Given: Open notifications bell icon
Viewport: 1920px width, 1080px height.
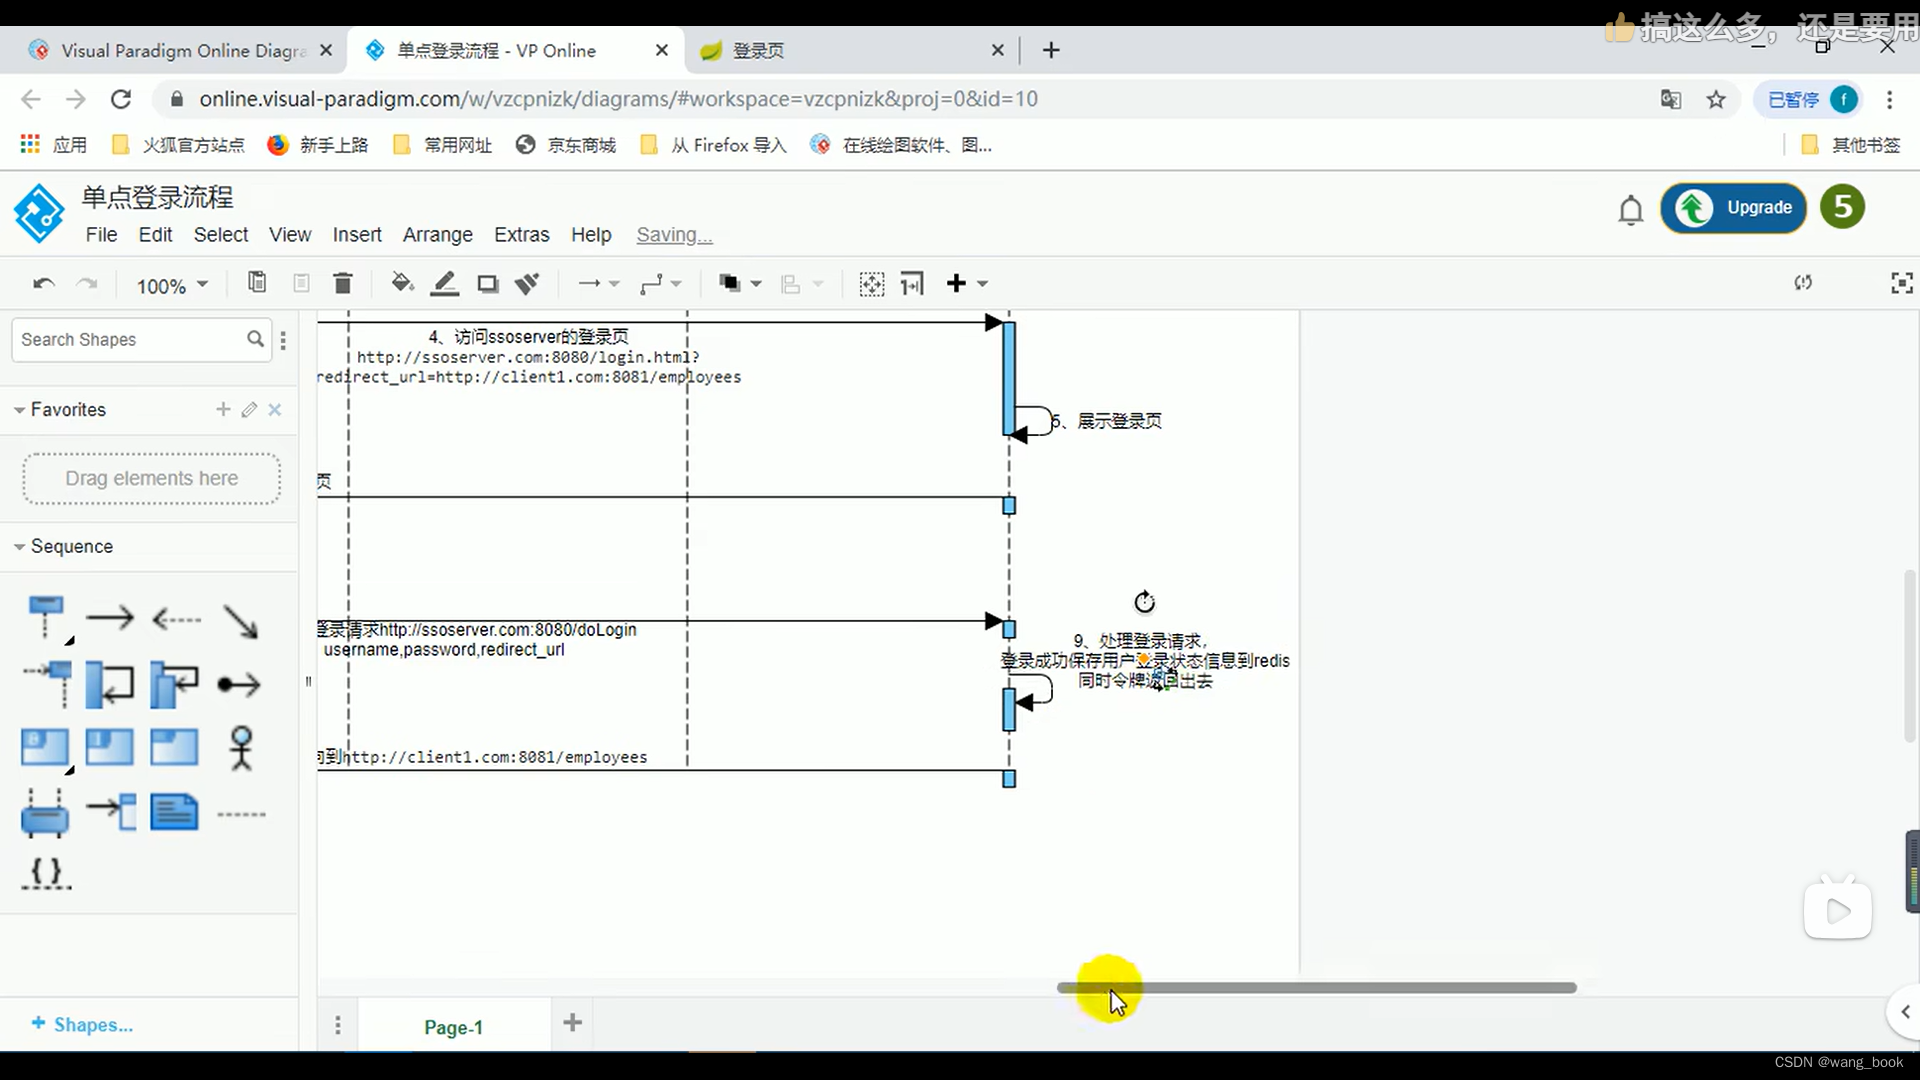Looking at the screenshot, I should tap(1631, 210).
